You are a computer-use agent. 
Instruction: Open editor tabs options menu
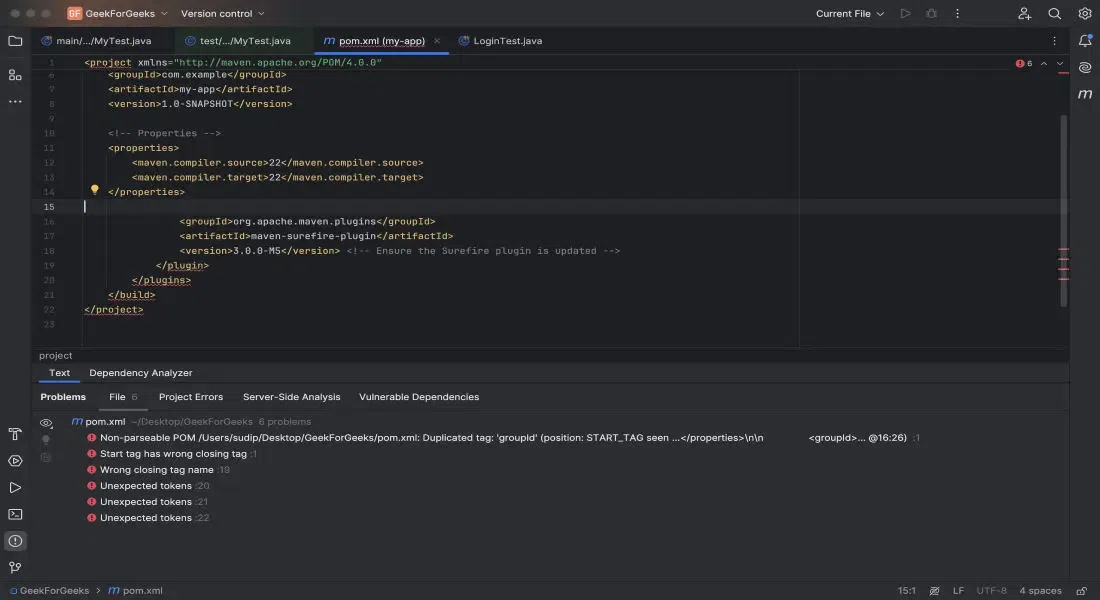[x=1054, y=41]
